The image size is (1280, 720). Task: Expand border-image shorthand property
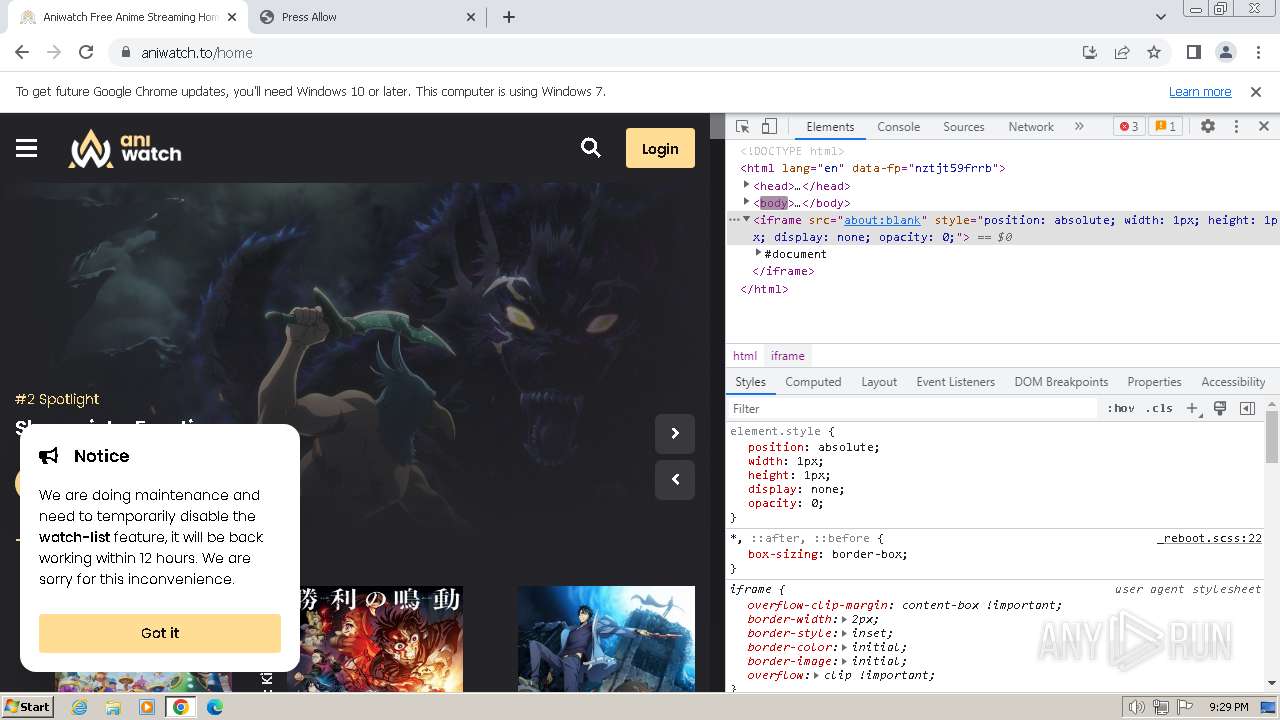(x=844, y=661)
